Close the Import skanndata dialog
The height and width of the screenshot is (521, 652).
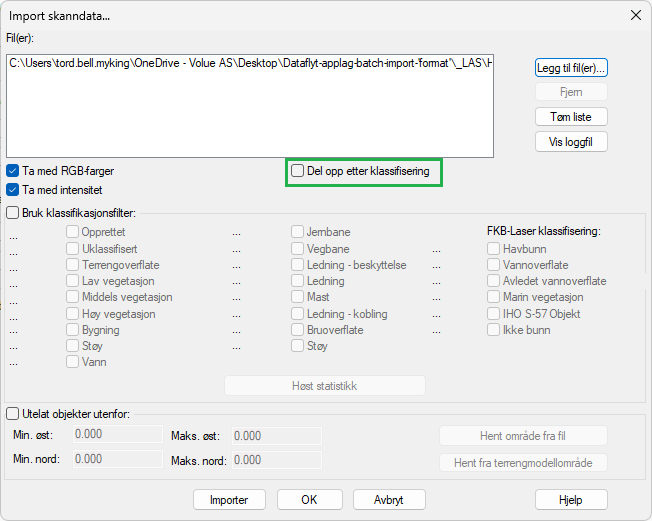634,15
